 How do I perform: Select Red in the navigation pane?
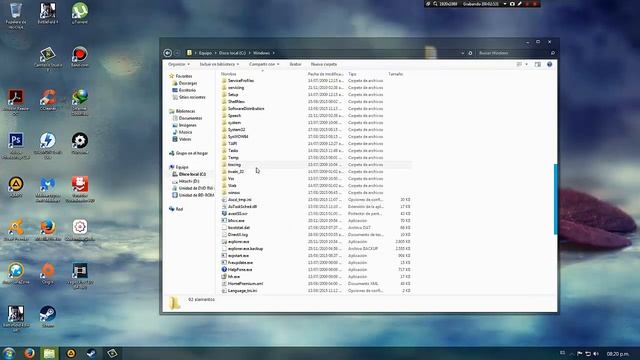coord(179,209)
